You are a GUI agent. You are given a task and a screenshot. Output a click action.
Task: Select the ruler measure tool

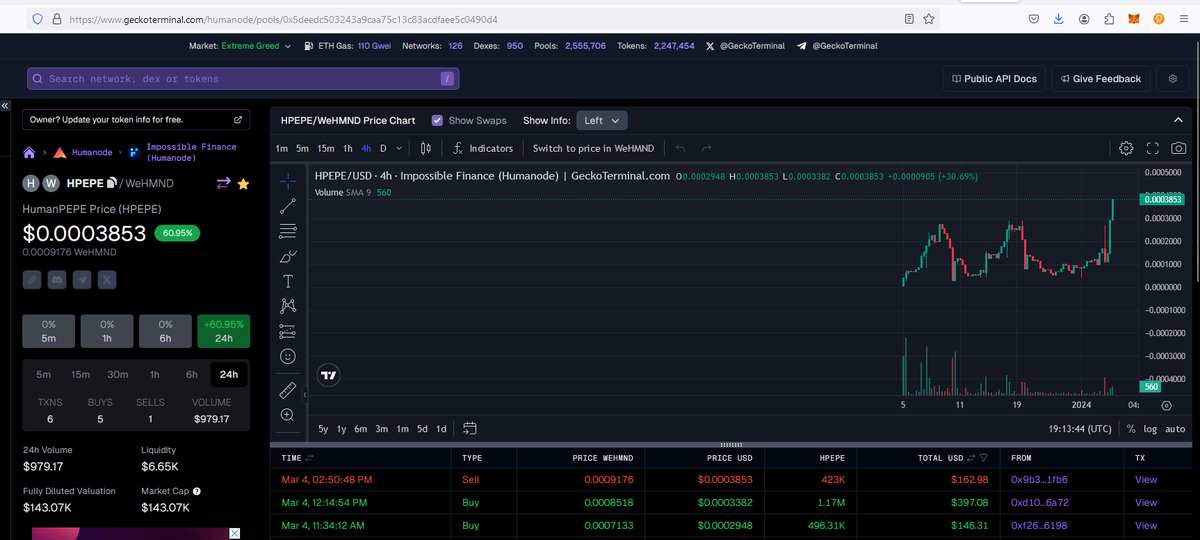coord(288,389)
